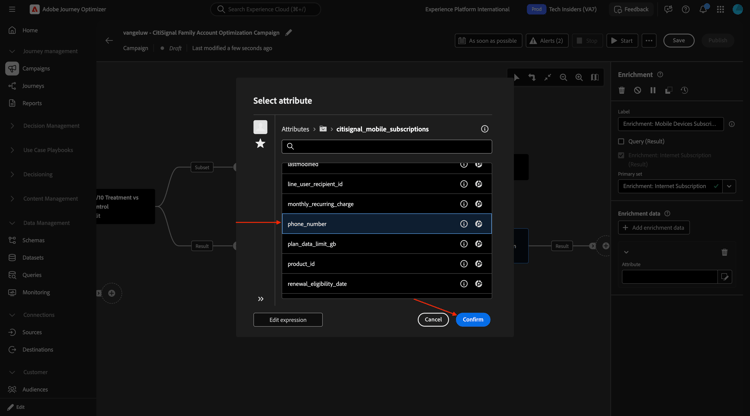Screen dimensions: 750x416
Task: Open the hamburger navigation menu
Action: point(12,9)
